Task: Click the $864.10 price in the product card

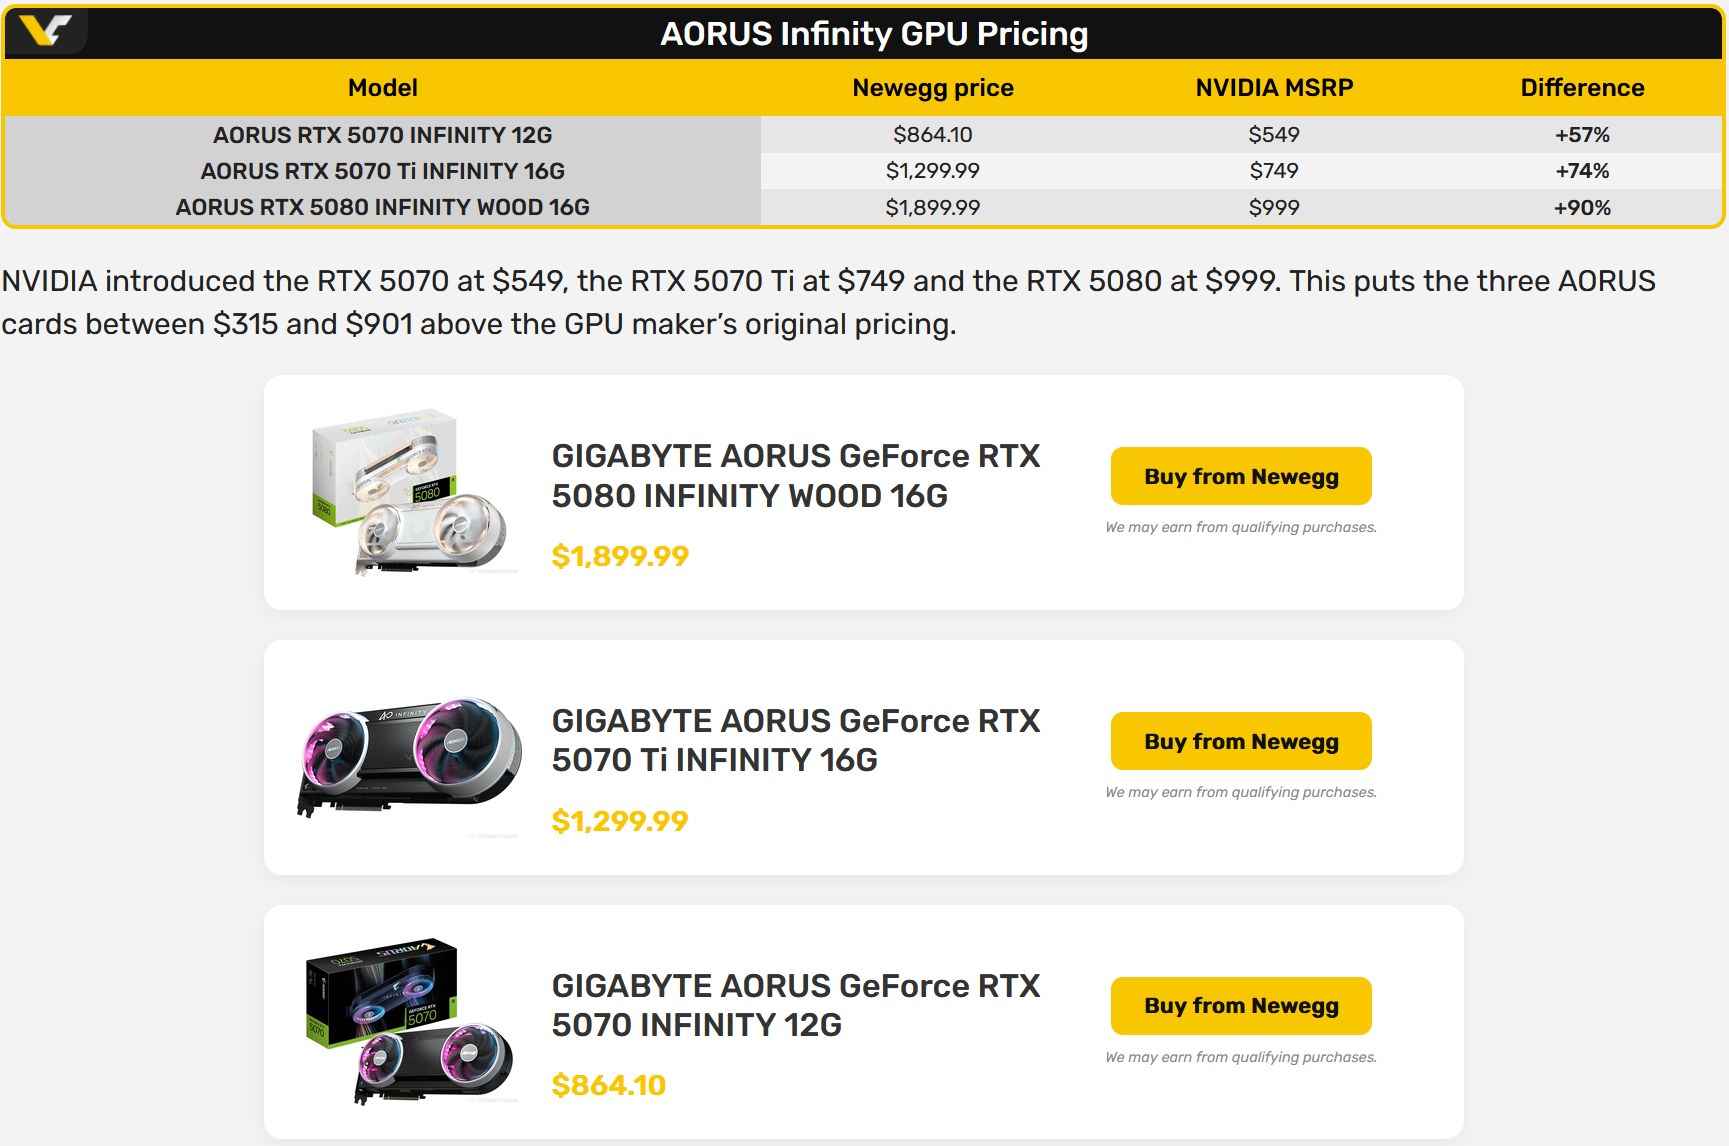Action: [608, 1085]
